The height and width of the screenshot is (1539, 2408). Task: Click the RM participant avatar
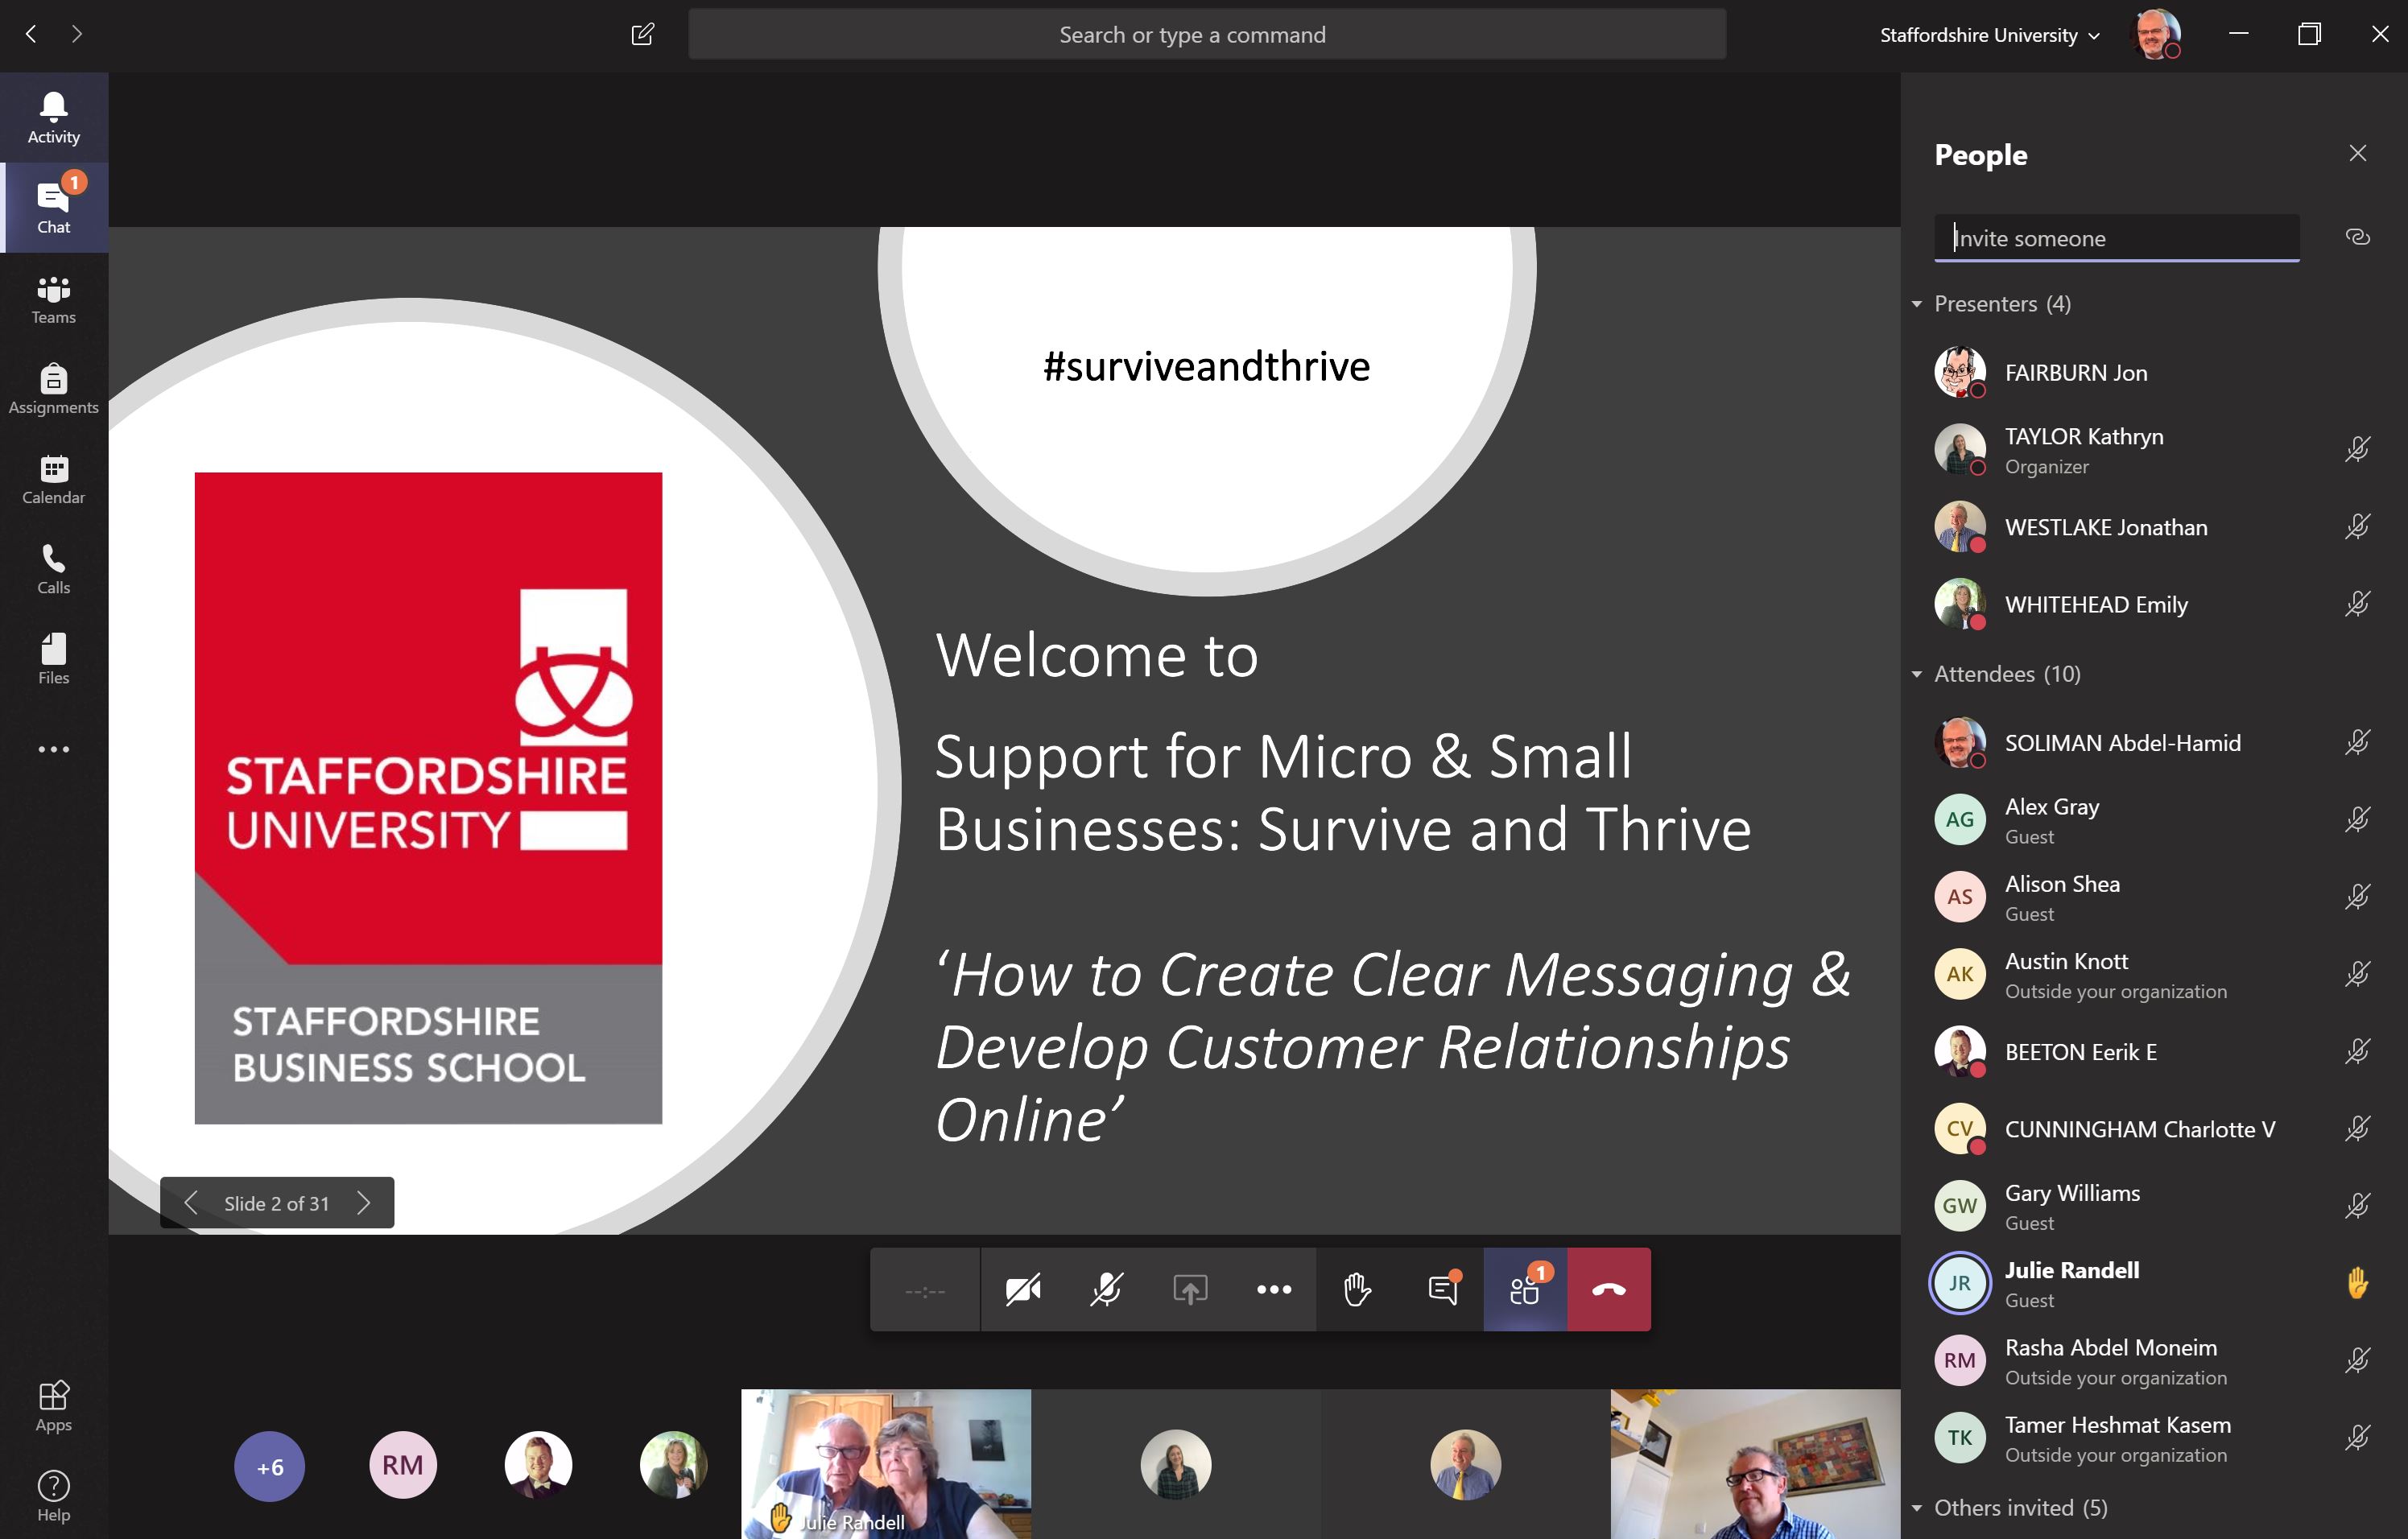(403, 1465)
